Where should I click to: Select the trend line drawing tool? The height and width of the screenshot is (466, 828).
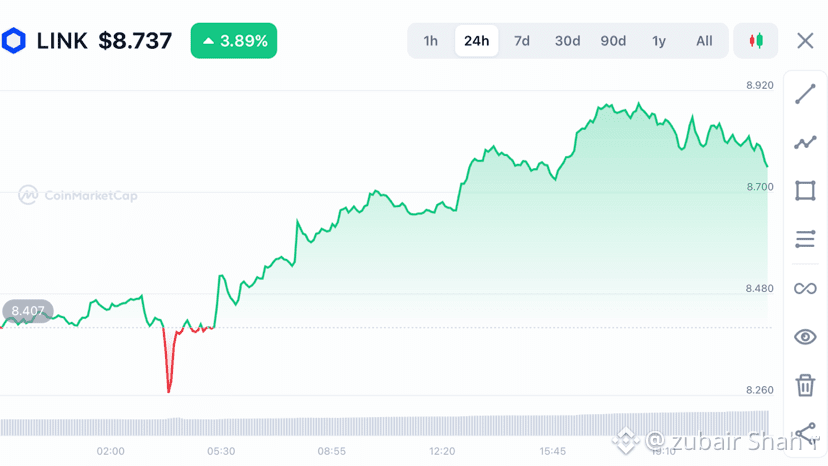pos(805,94)
